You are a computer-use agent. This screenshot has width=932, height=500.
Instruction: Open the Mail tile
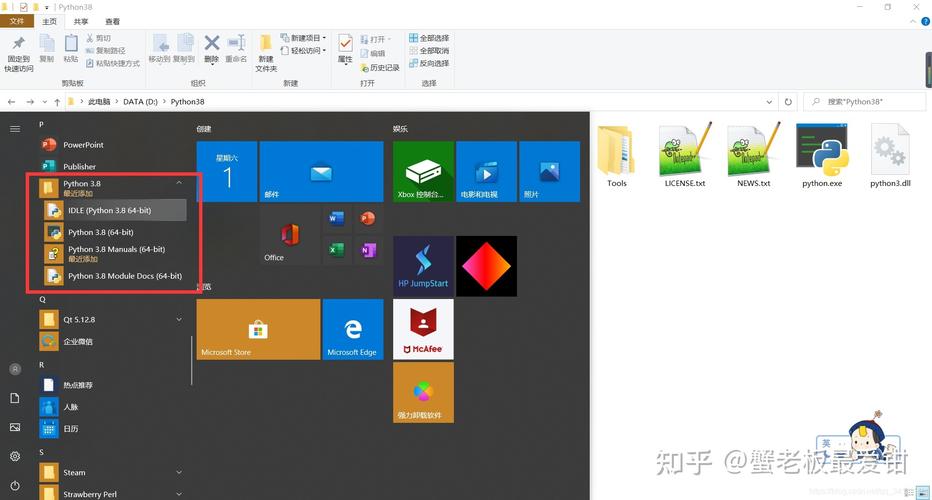(321, 171)
